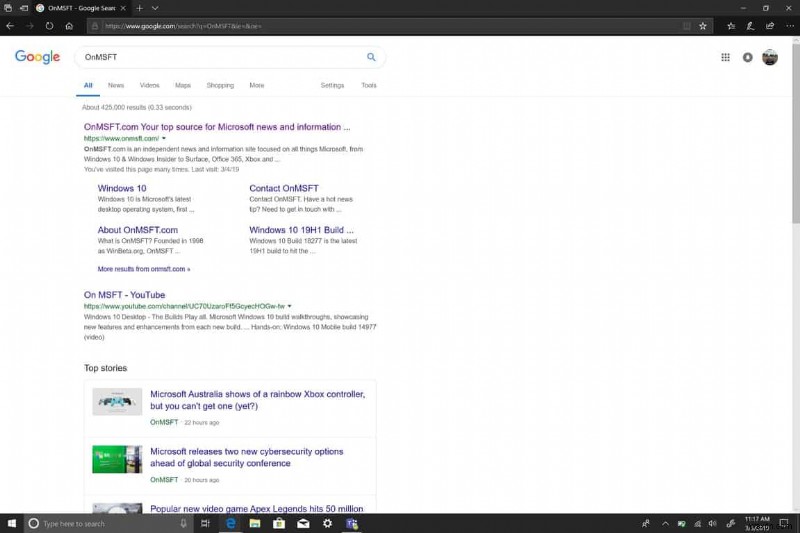Screen dimensions: 800x533
Task: Click the rainbow Xbox controller thumbnail
Action: coord(117,401)
